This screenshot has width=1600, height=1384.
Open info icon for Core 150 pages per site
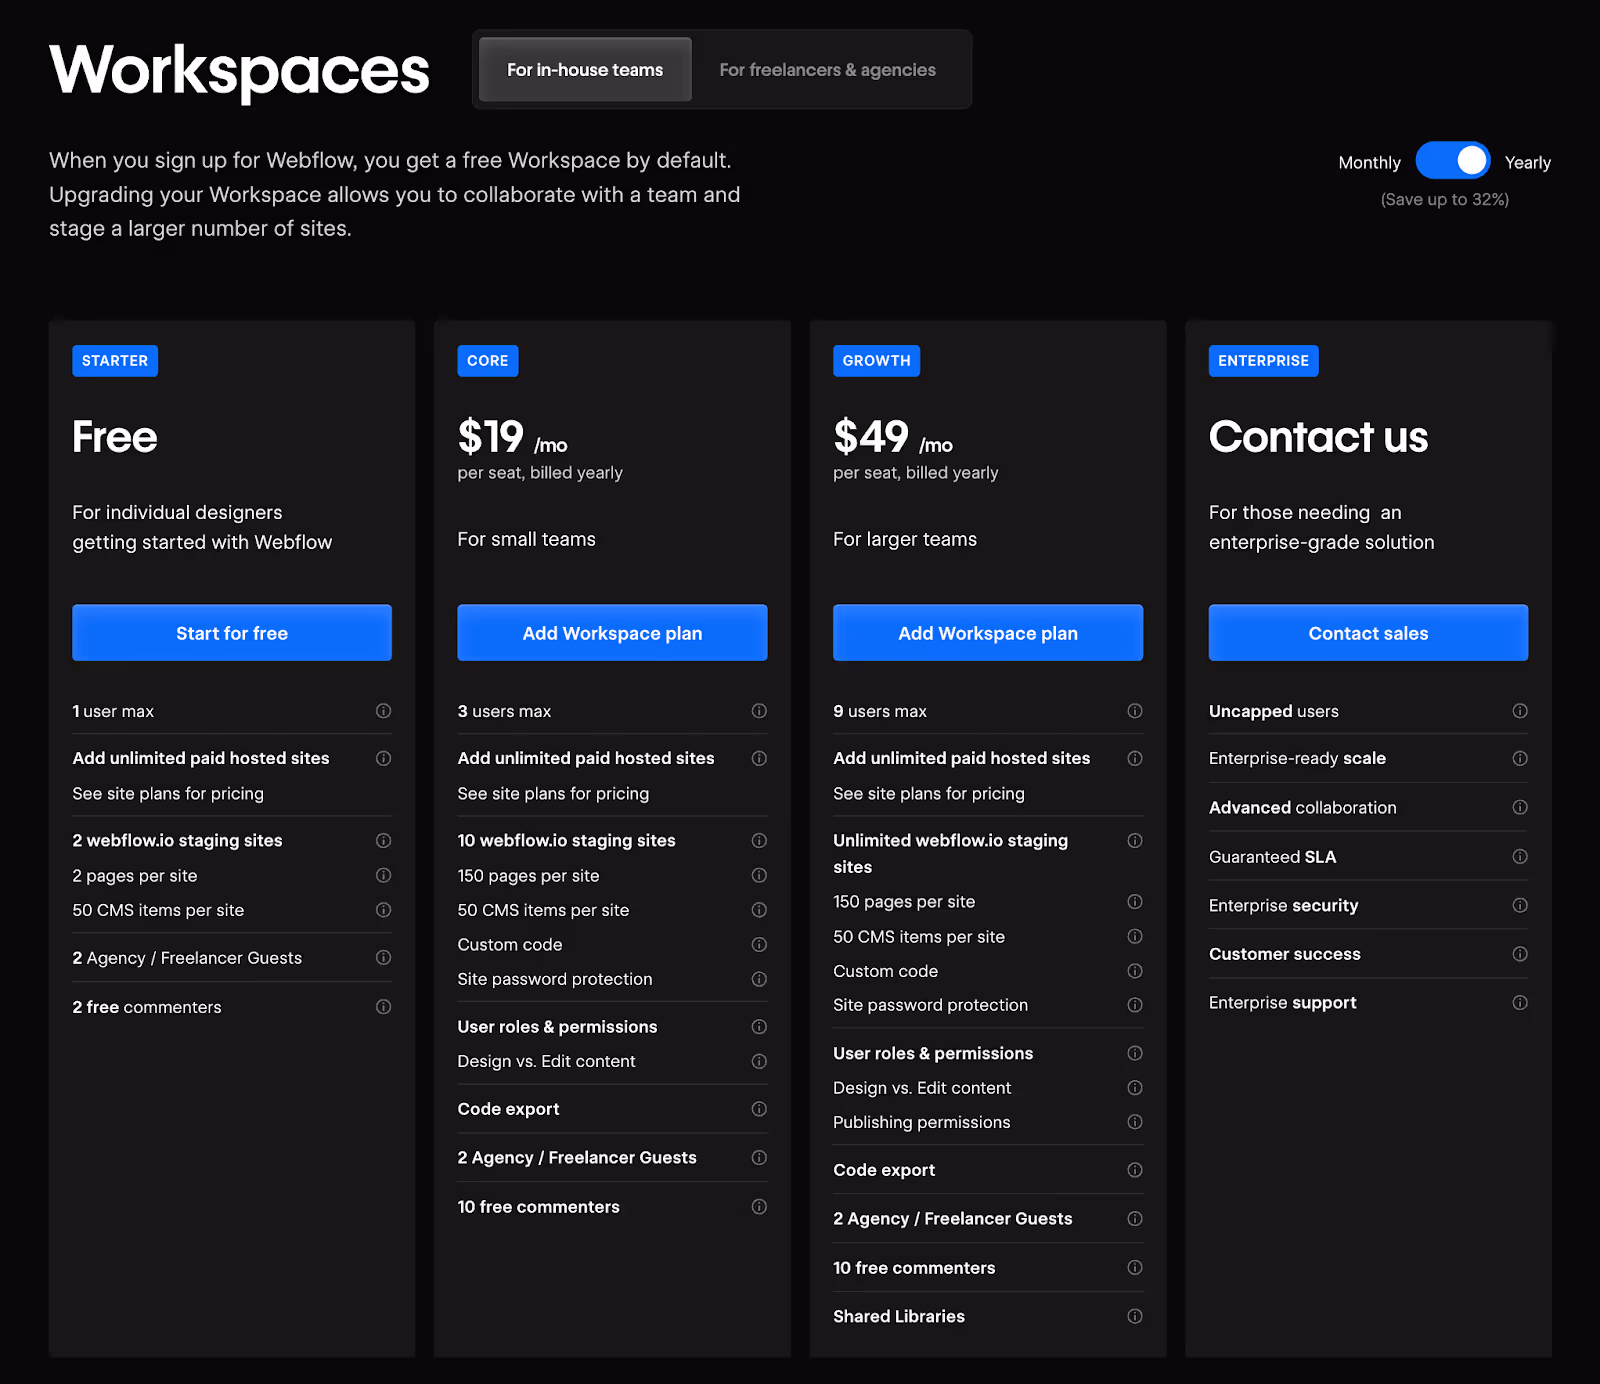(x=759, y=875)
